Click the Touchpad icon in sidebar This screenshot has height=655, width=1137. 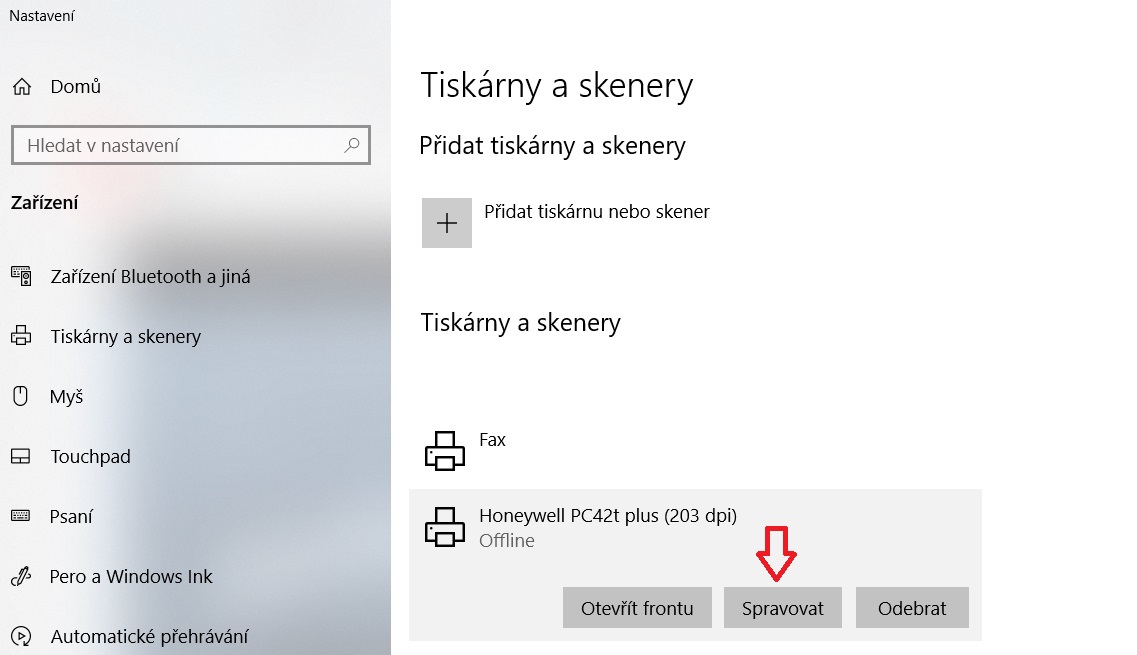click(x=20, y=457)
